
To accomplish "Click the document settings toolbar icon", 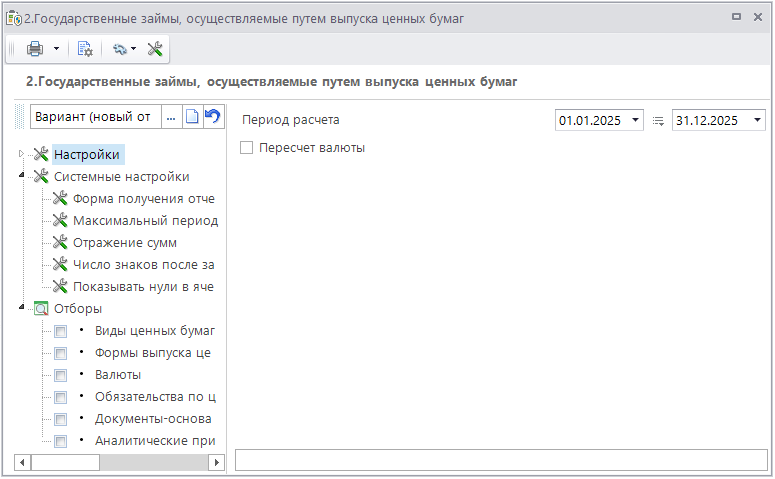I will click(x=86, y=48).
